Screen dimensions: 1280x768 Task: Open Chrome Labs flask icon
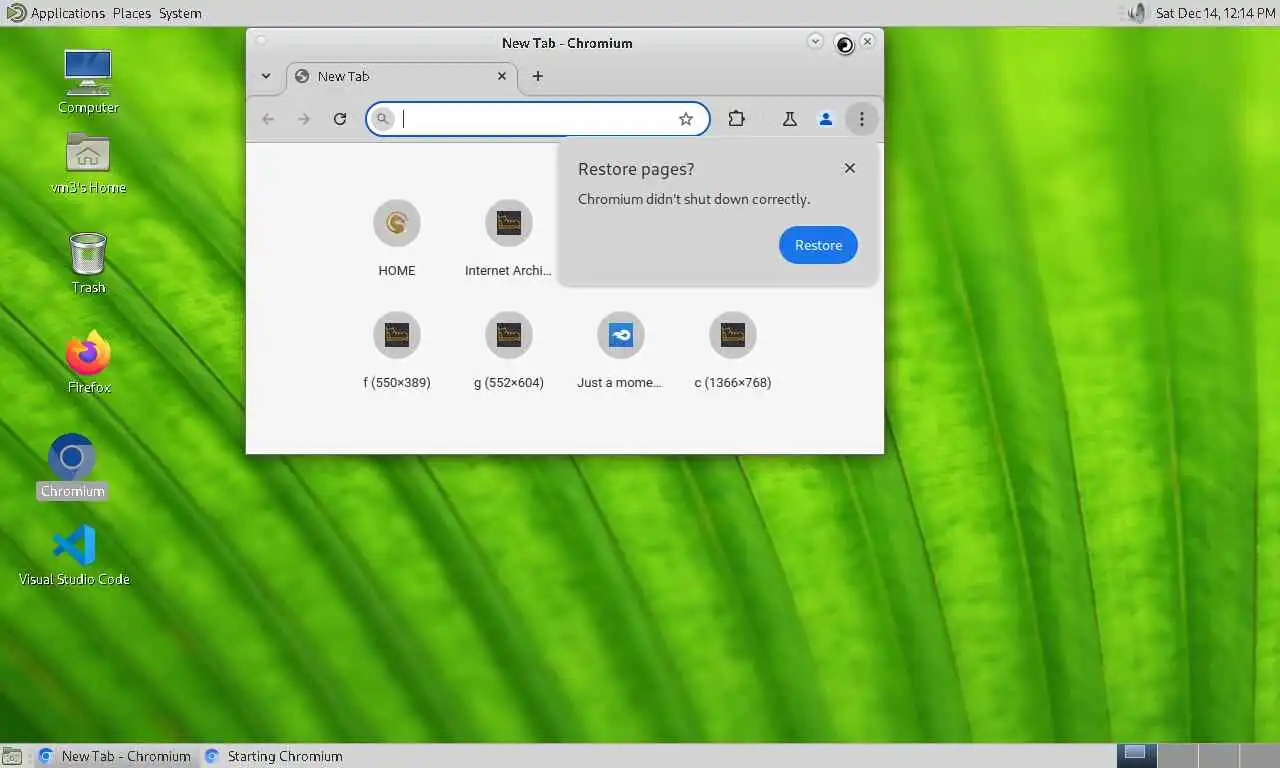pos(789,119)
